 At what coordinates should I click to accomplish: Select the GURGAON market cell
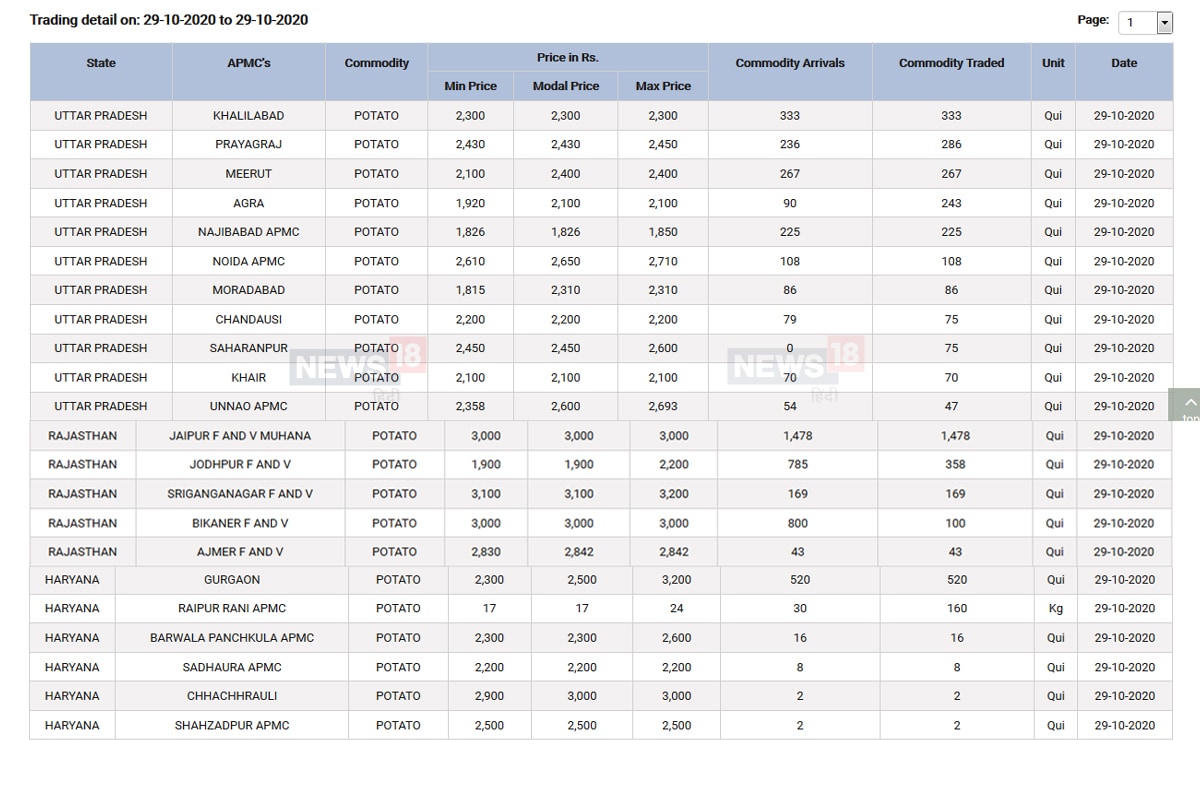(232, 580)
